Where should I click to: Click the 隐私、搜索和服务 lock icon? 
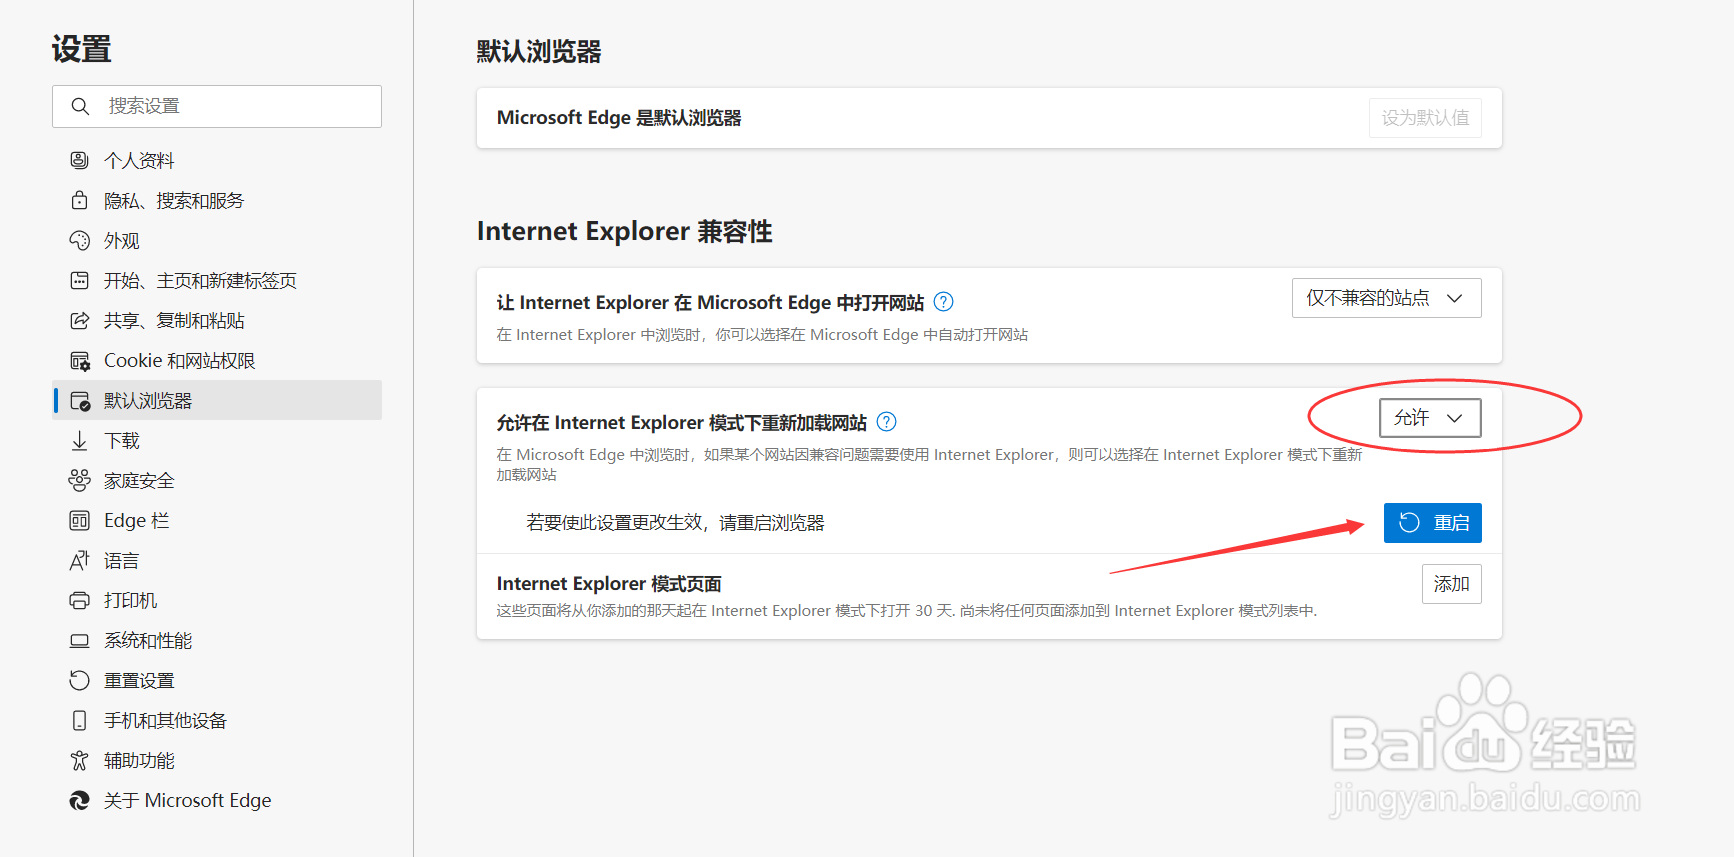tap(79, 200)
